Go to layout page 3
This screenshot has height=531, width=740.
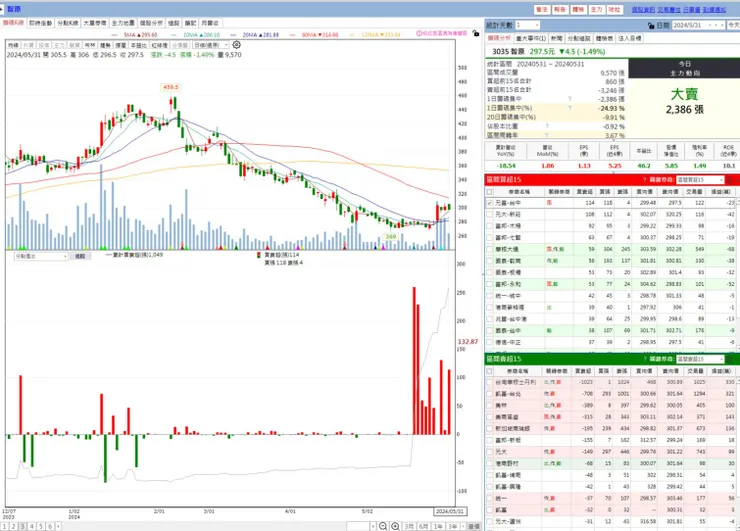tap(23, 526)
